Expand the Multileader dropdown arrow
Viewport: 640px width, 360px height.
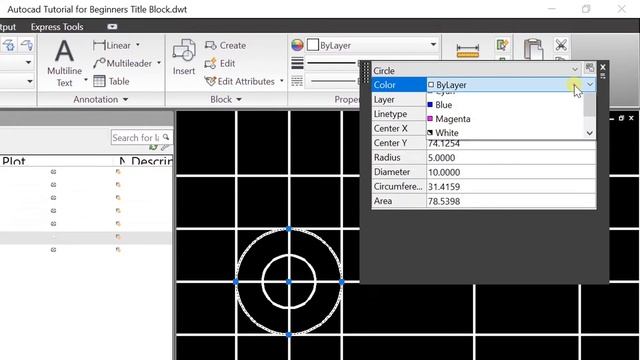pyautogui.click(x=158, y=63)
